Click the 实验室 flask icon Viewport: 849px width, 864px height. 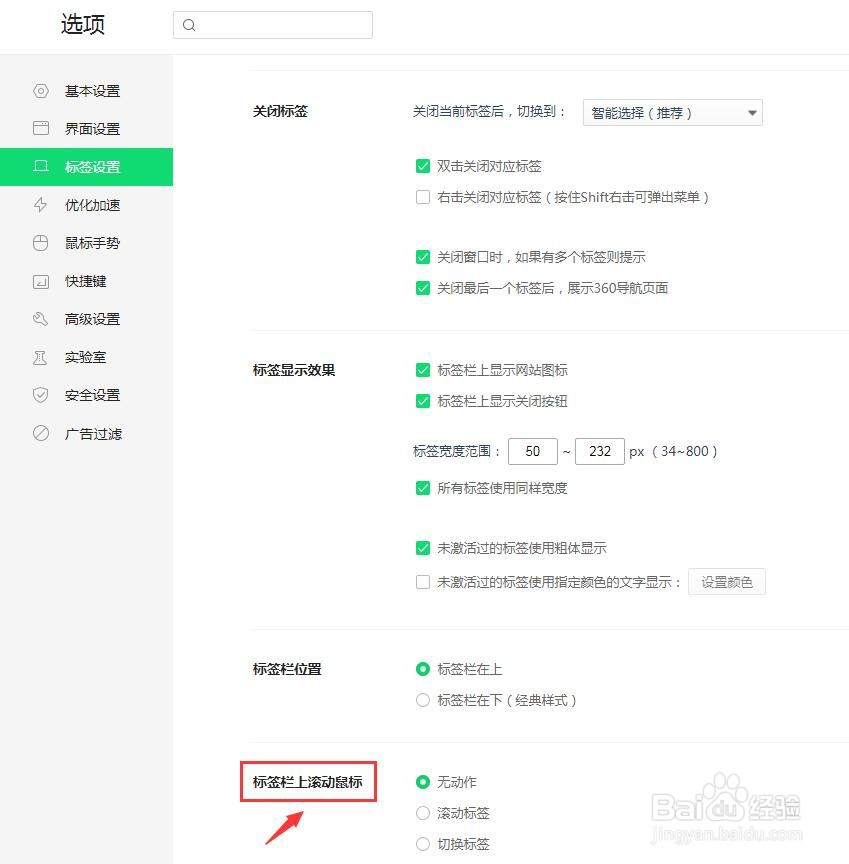click(41, 357)
